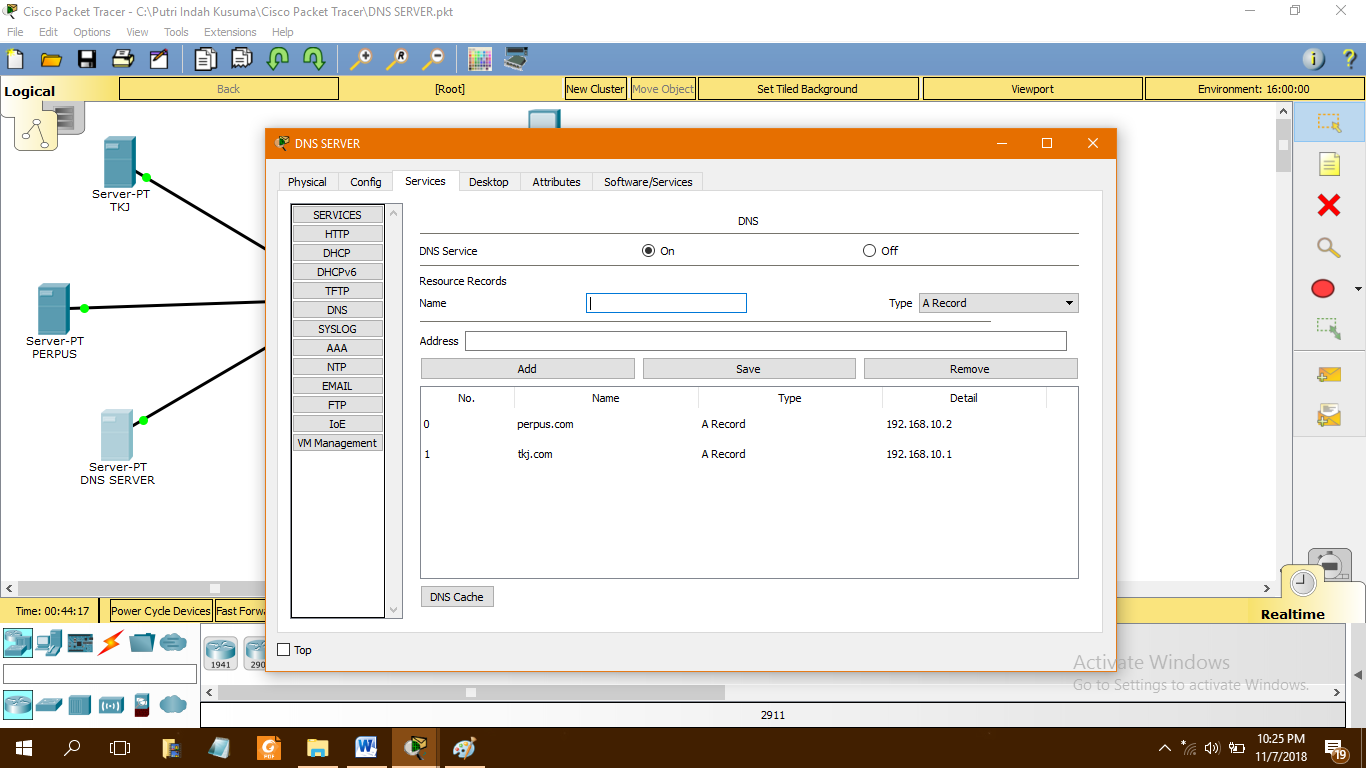Add a Complex PDU envelope
Viewport: 1366px width, 768px height.
[x=1329, y=414]
